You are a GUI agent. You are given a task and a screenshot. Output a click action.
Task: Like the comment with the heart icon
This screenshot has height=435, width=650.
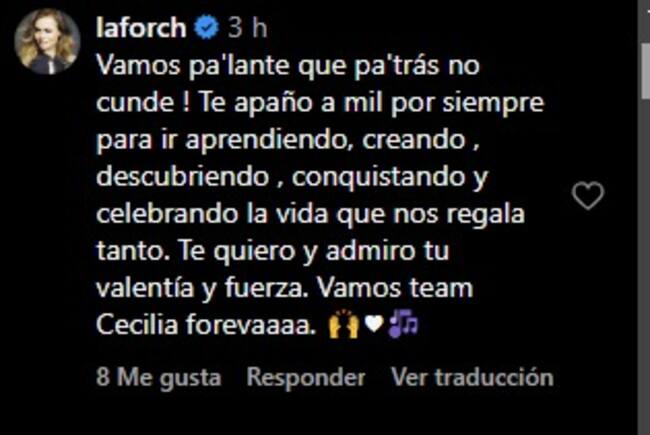click(x=588, y=196)
